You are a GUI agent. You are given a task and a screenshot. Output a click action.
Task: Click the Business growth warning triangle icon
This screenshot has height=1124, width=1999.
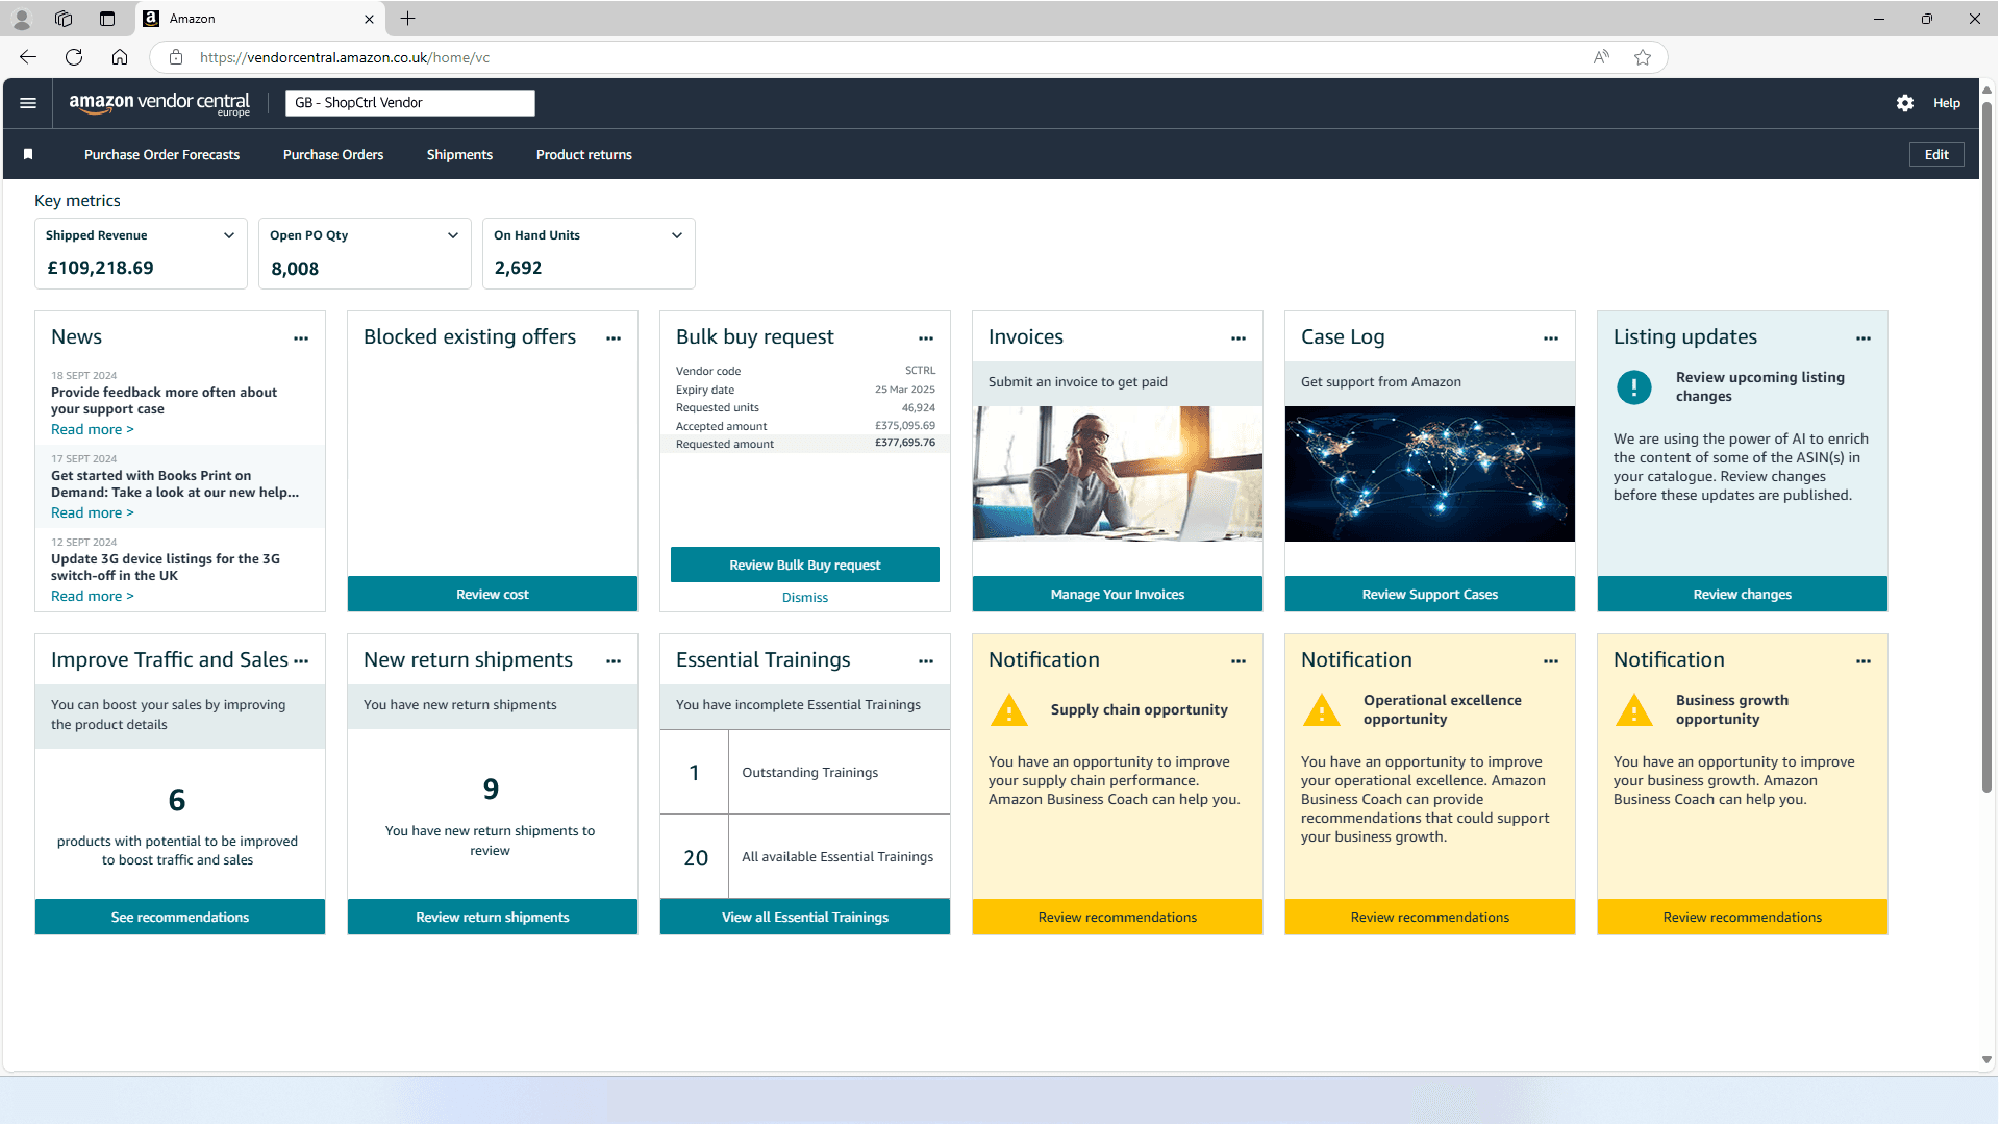click(x=1634, y=710)
